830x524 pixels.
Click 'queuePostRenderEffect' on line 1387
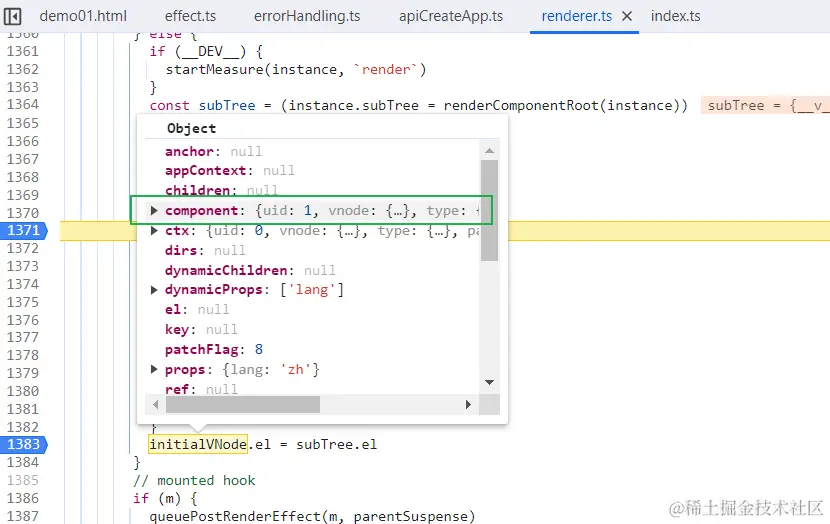236,517
